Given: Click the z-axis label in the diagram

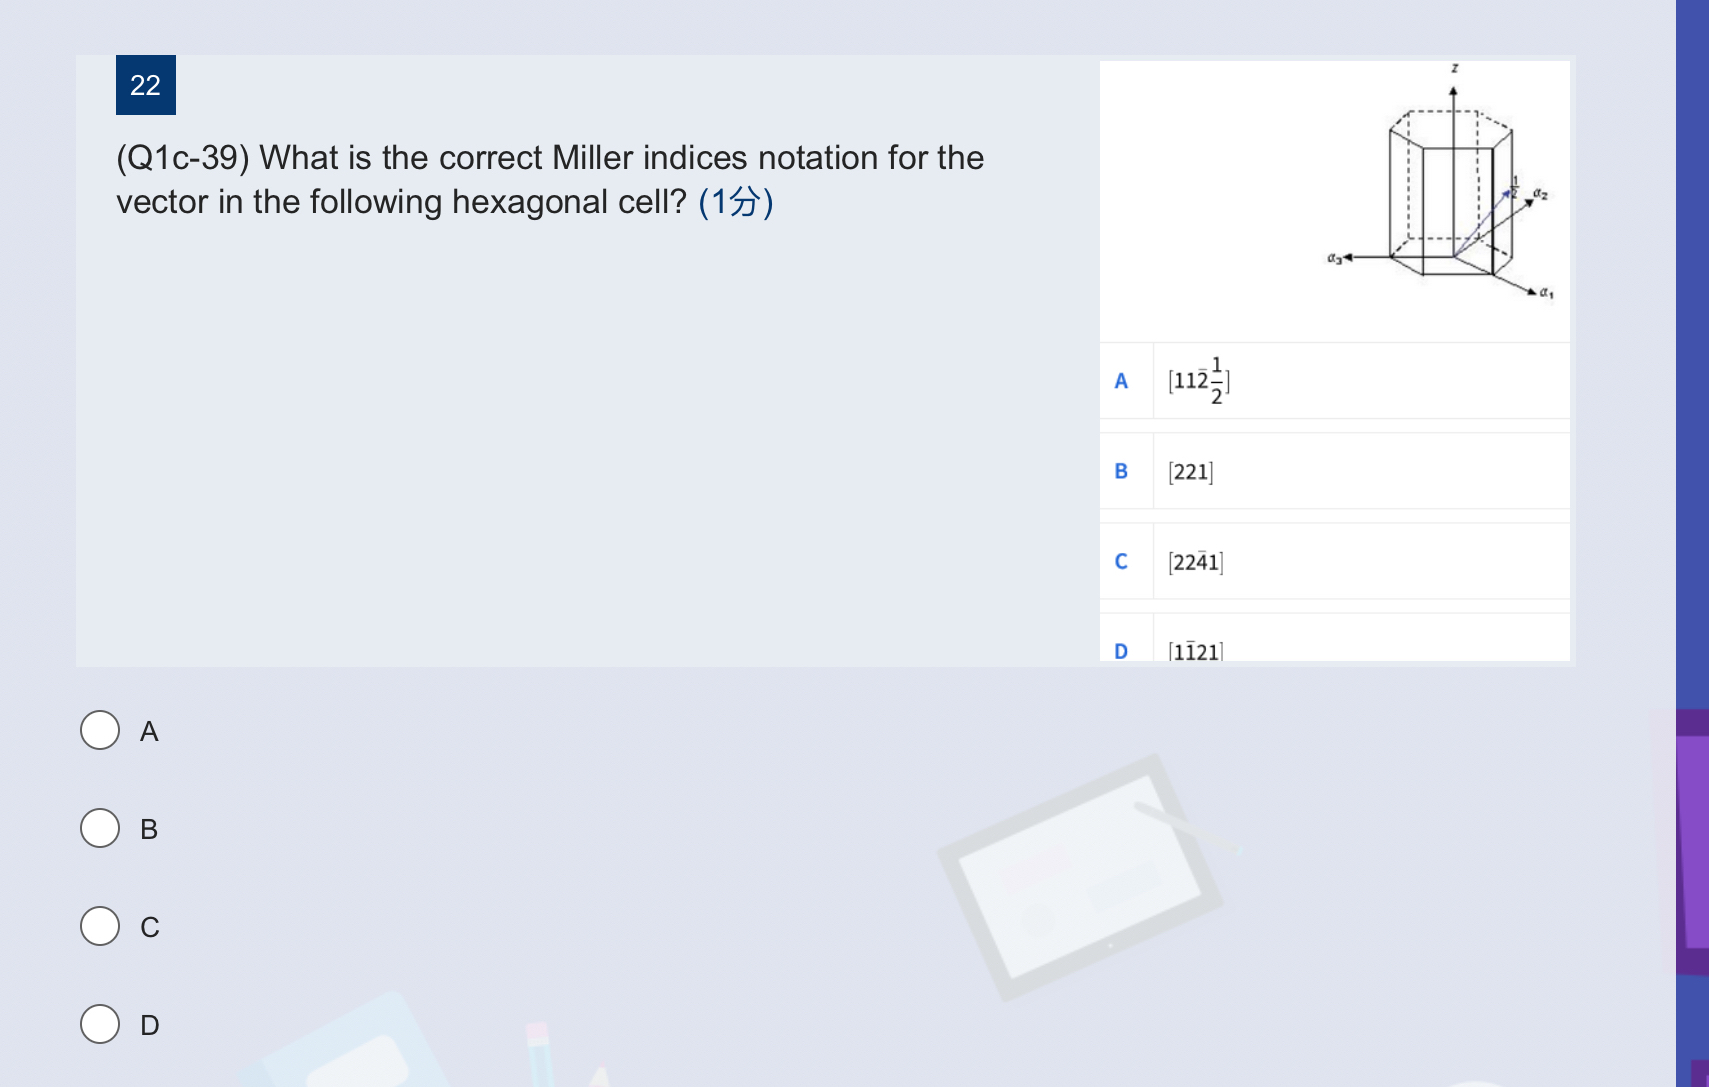Looking at the screenshot, I should pos(1454,68).
